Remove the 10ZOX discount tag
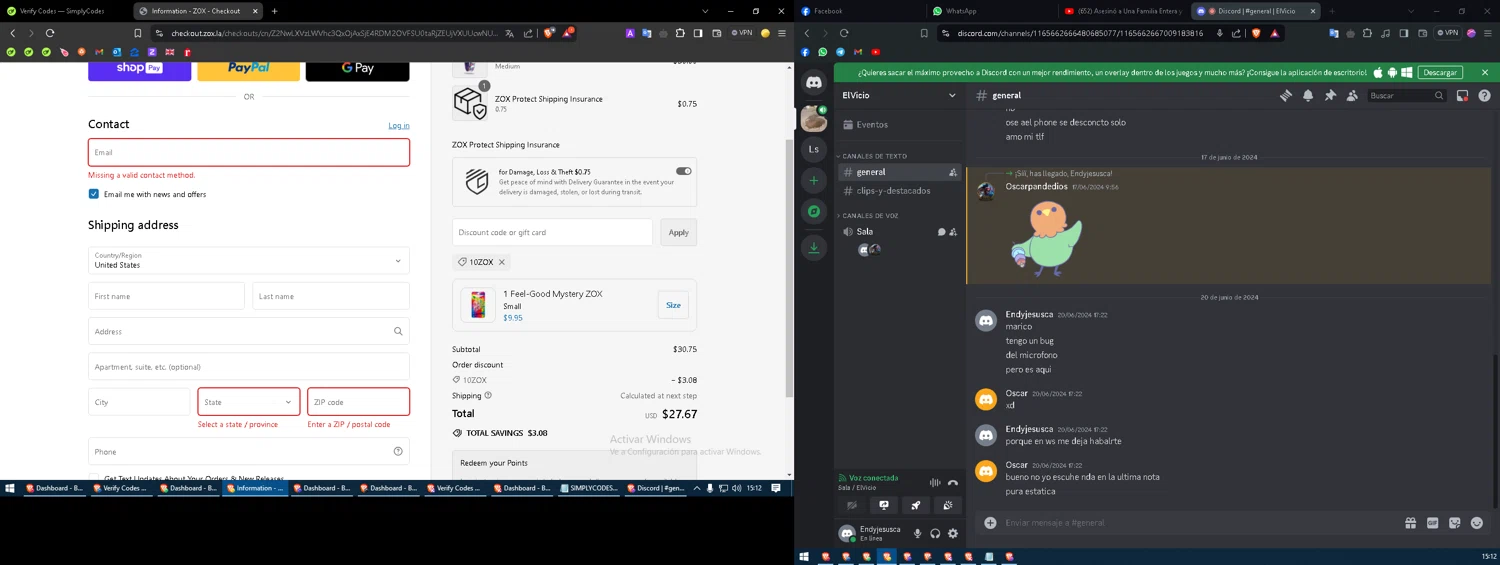 (502, 262)
